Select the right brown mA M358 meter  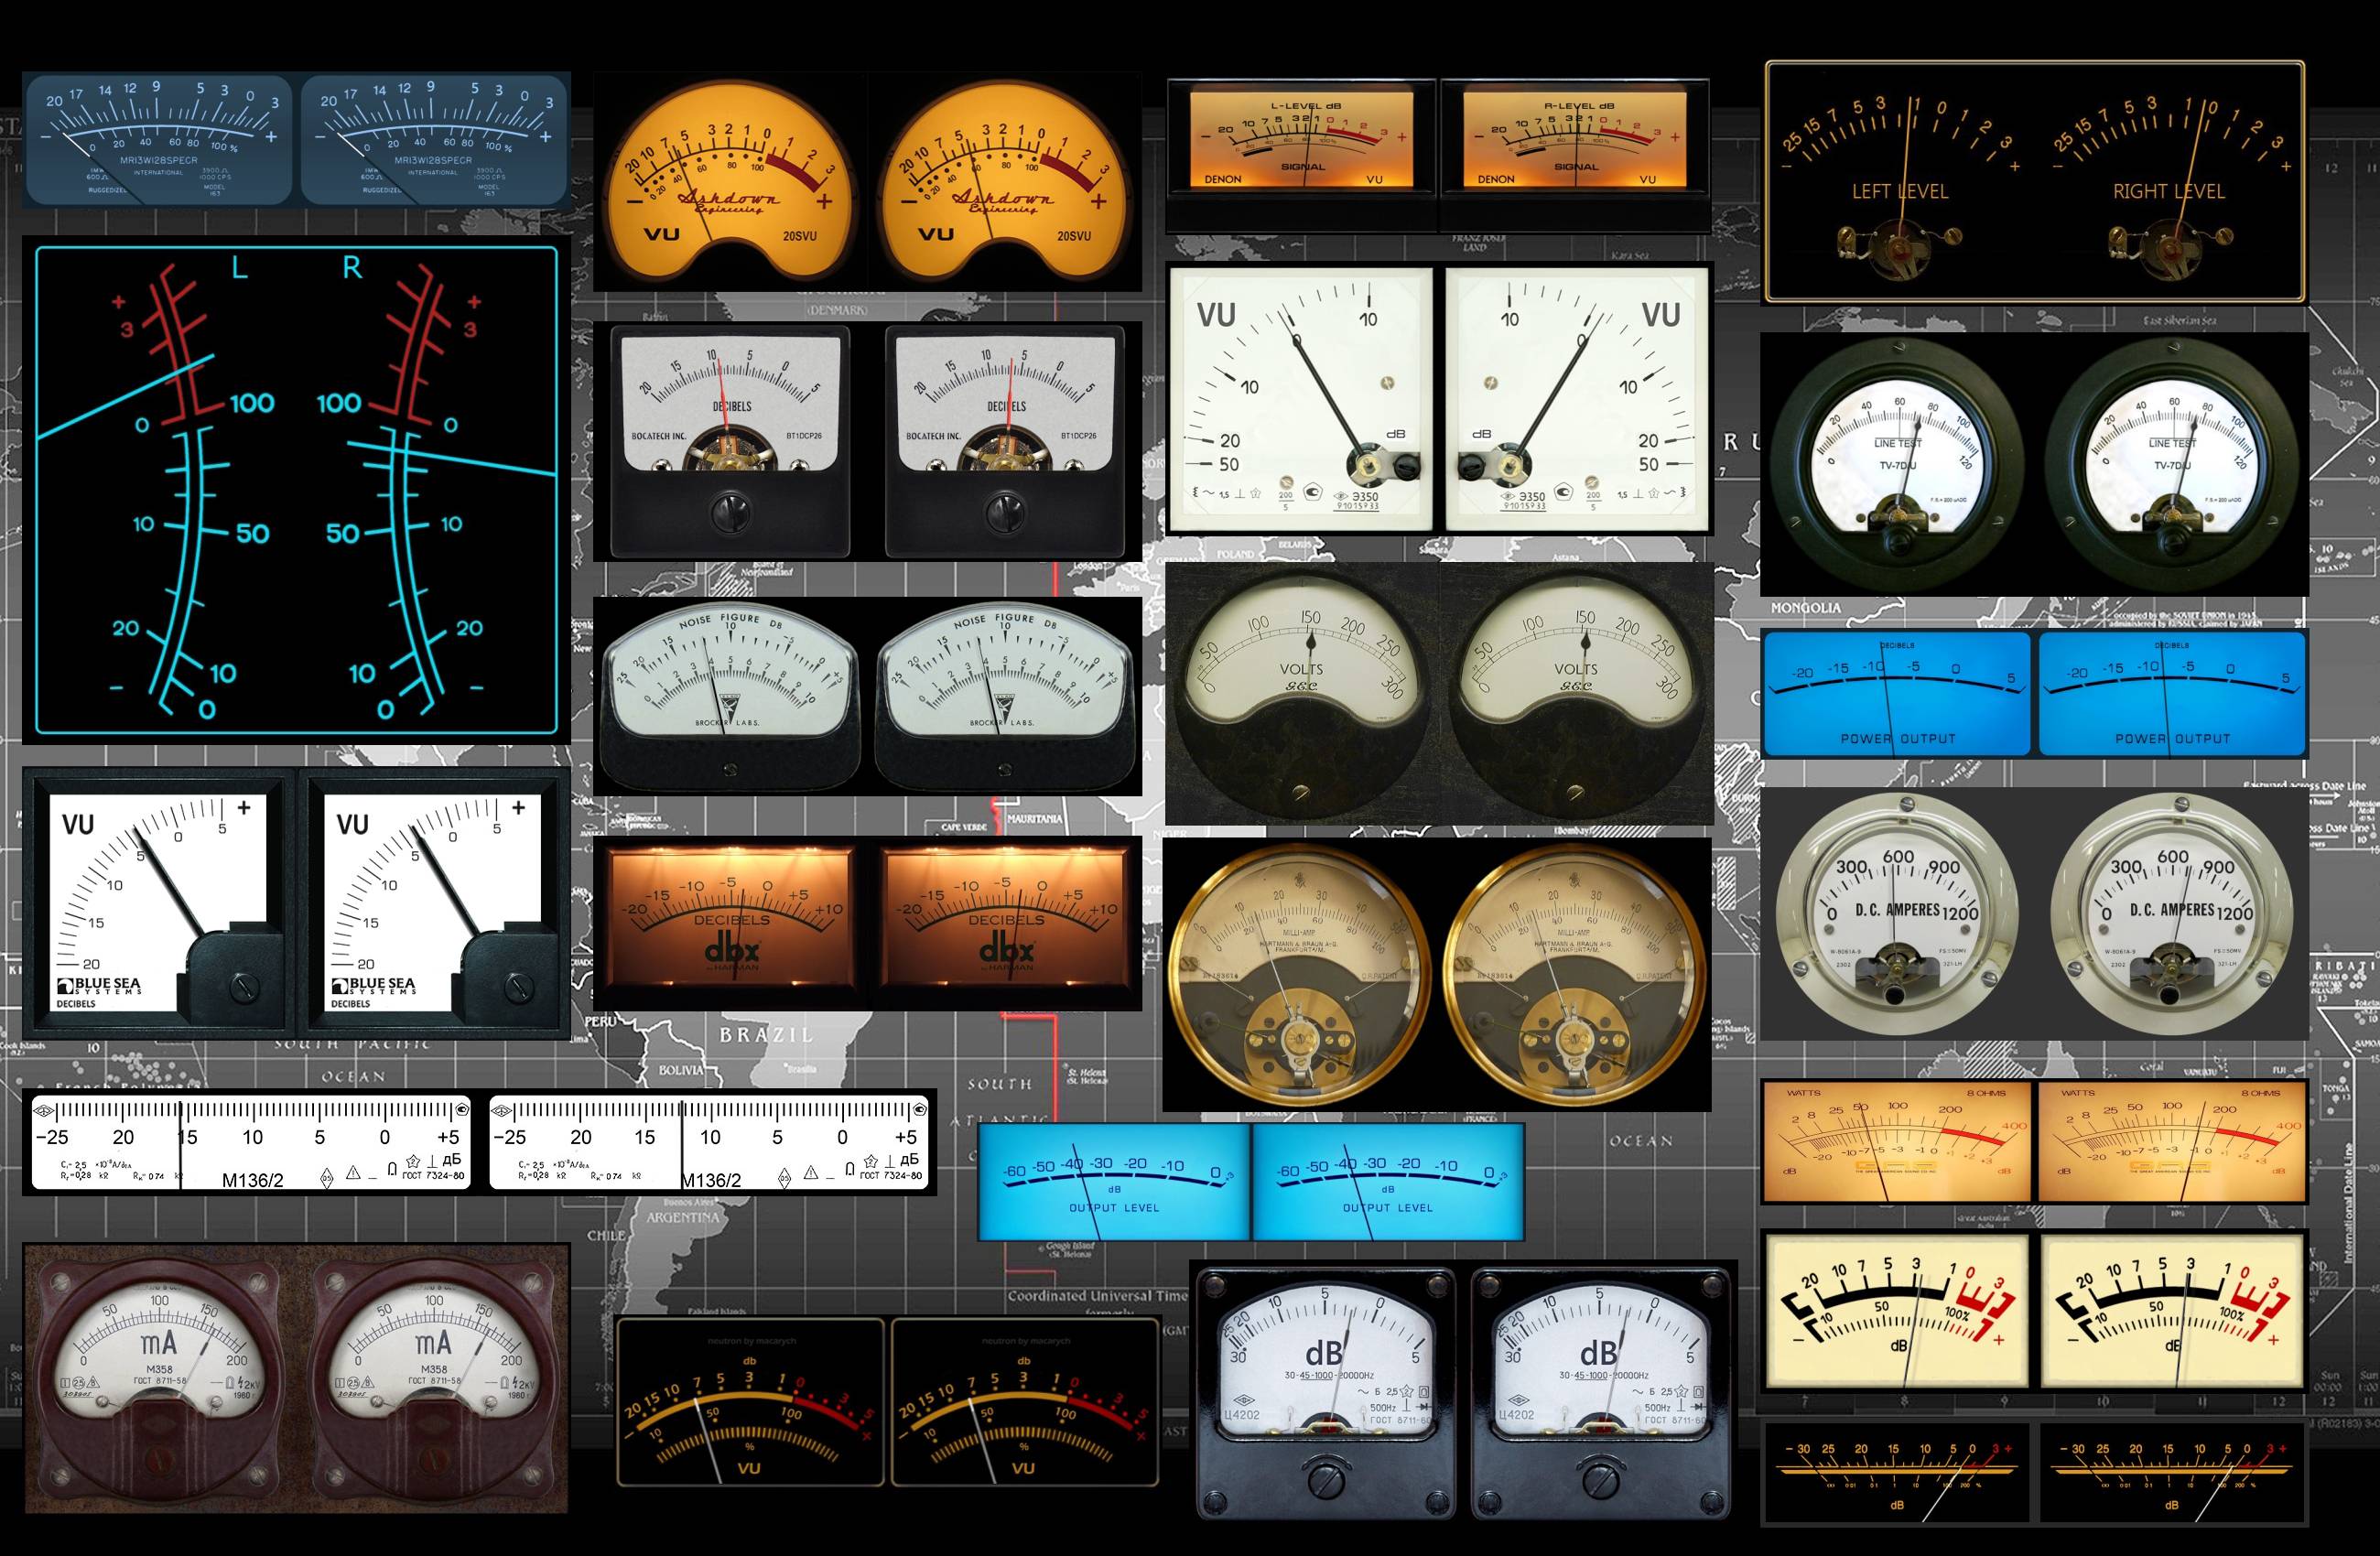tap(434, 1380)
